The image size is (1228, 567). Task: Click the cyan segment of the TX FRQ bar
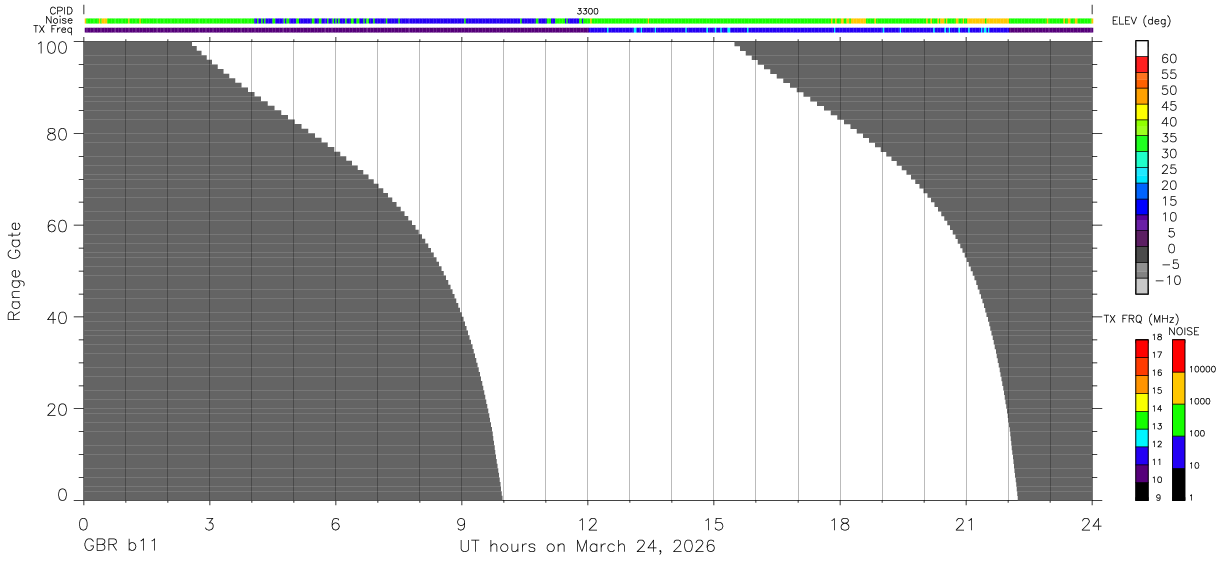pyautogui.click(x=1141, y=438)
